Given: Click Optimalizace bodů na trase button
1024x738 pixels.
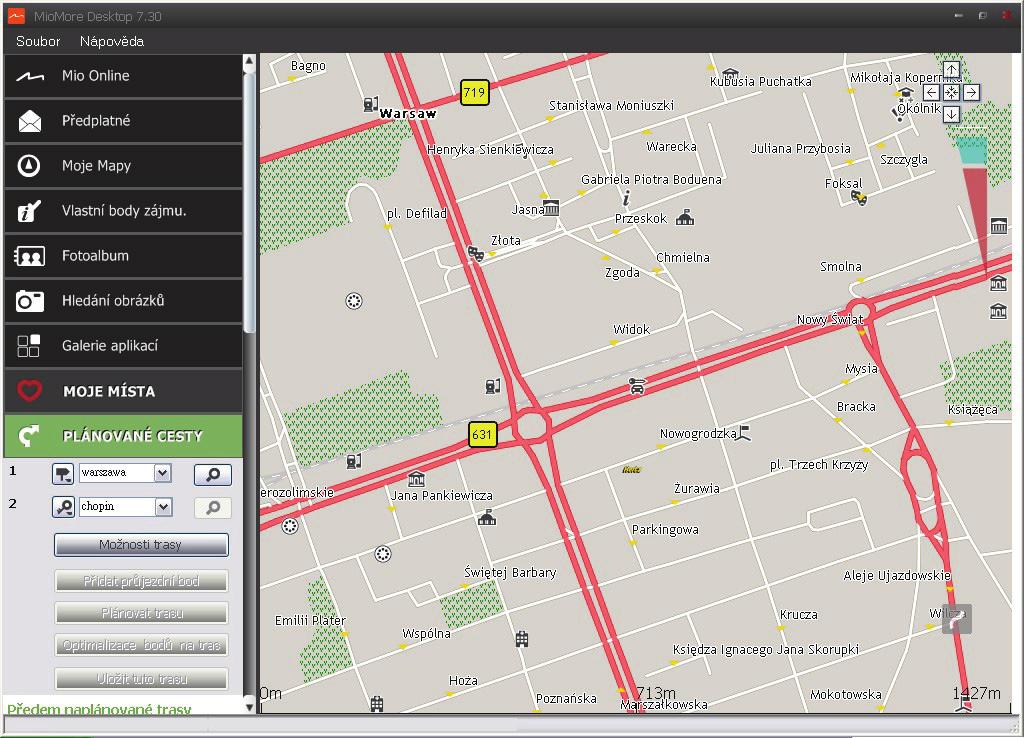Looking at the screenshot, I should 141,645.
